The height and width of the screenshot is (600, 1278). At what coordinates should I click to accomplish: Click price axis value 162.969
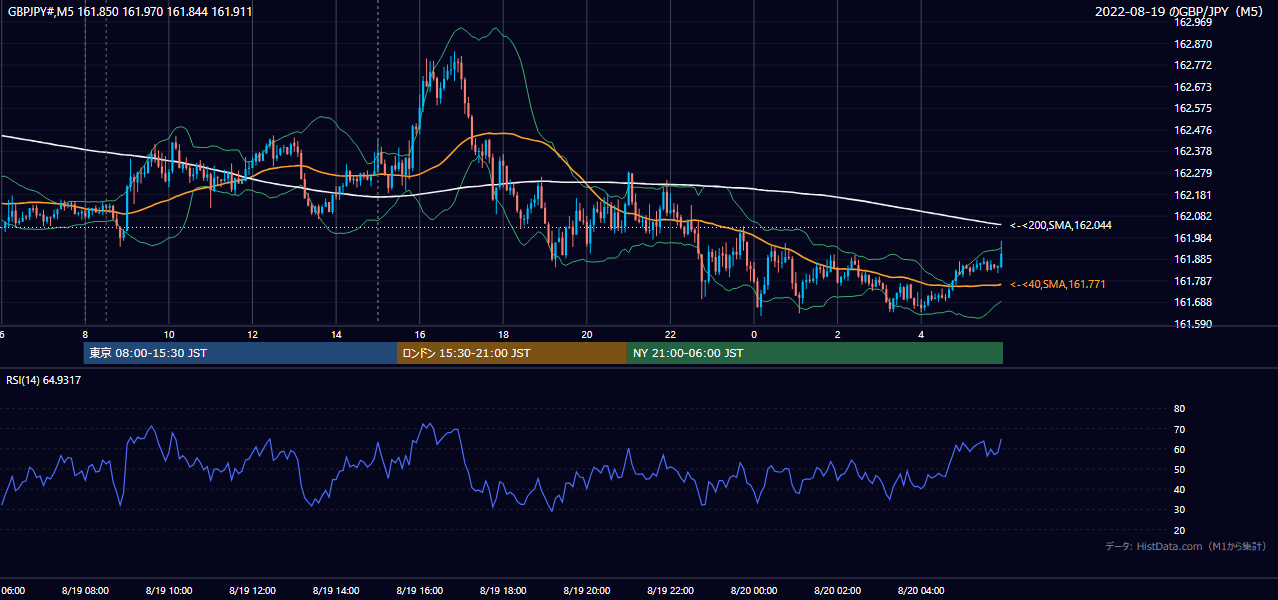(x=1193, y=22)
